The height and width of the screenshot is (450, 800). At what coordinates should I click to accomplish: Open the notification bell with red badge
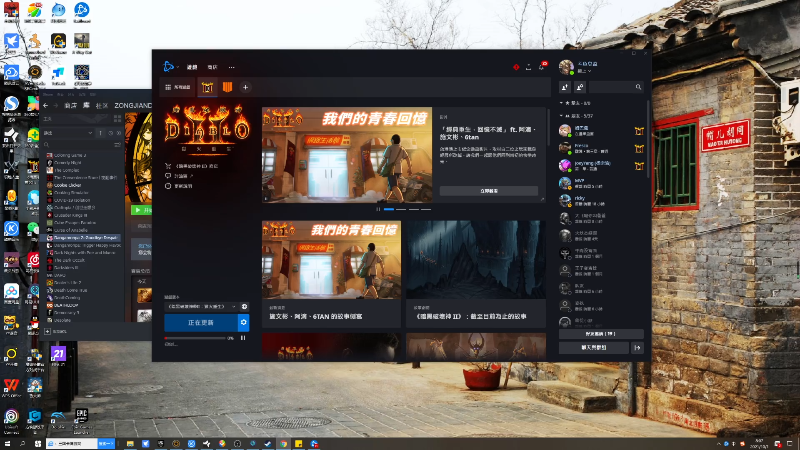point(542,66)
